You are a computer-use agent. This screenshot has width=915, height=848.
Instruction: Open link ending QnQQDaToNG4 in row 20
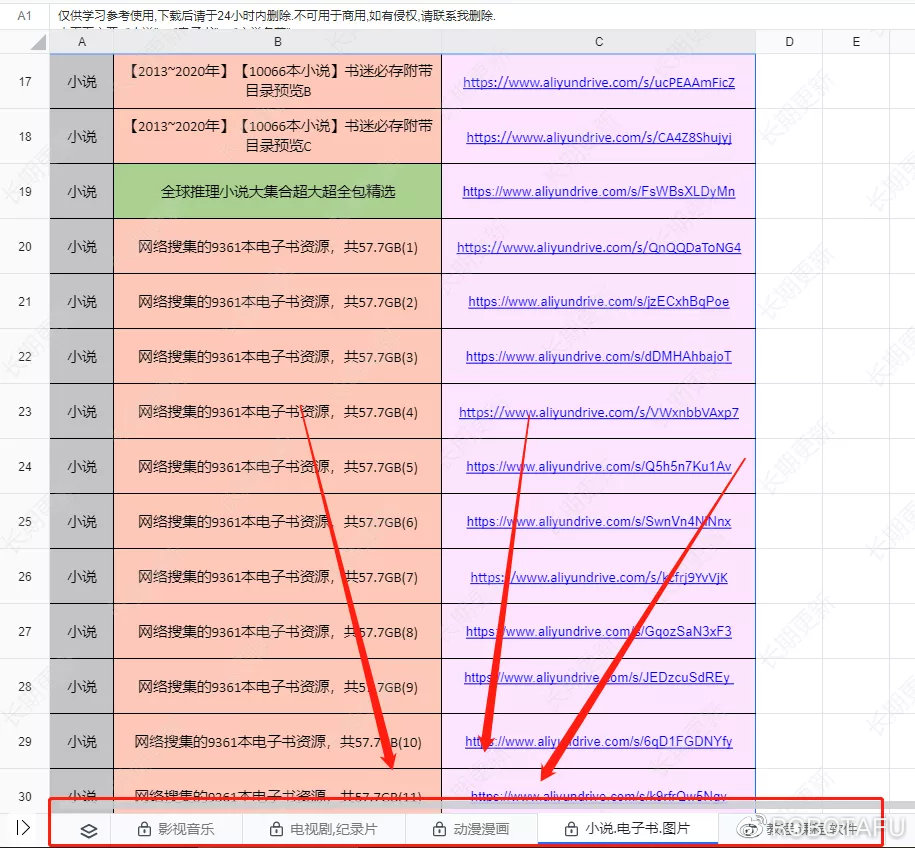pyautogui.click(x=599, y=247)
